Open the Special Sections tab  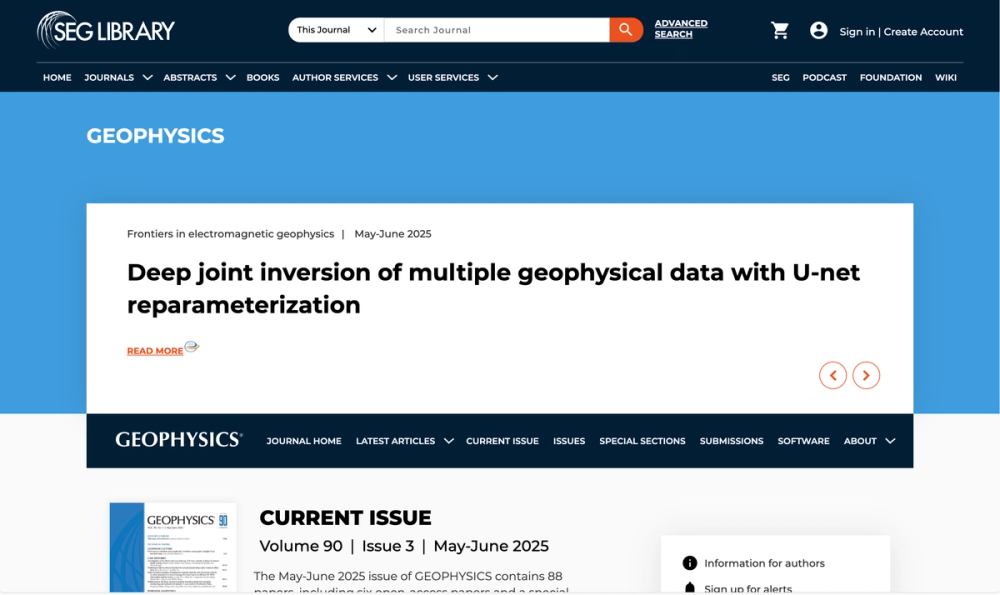tap(642, 441)
